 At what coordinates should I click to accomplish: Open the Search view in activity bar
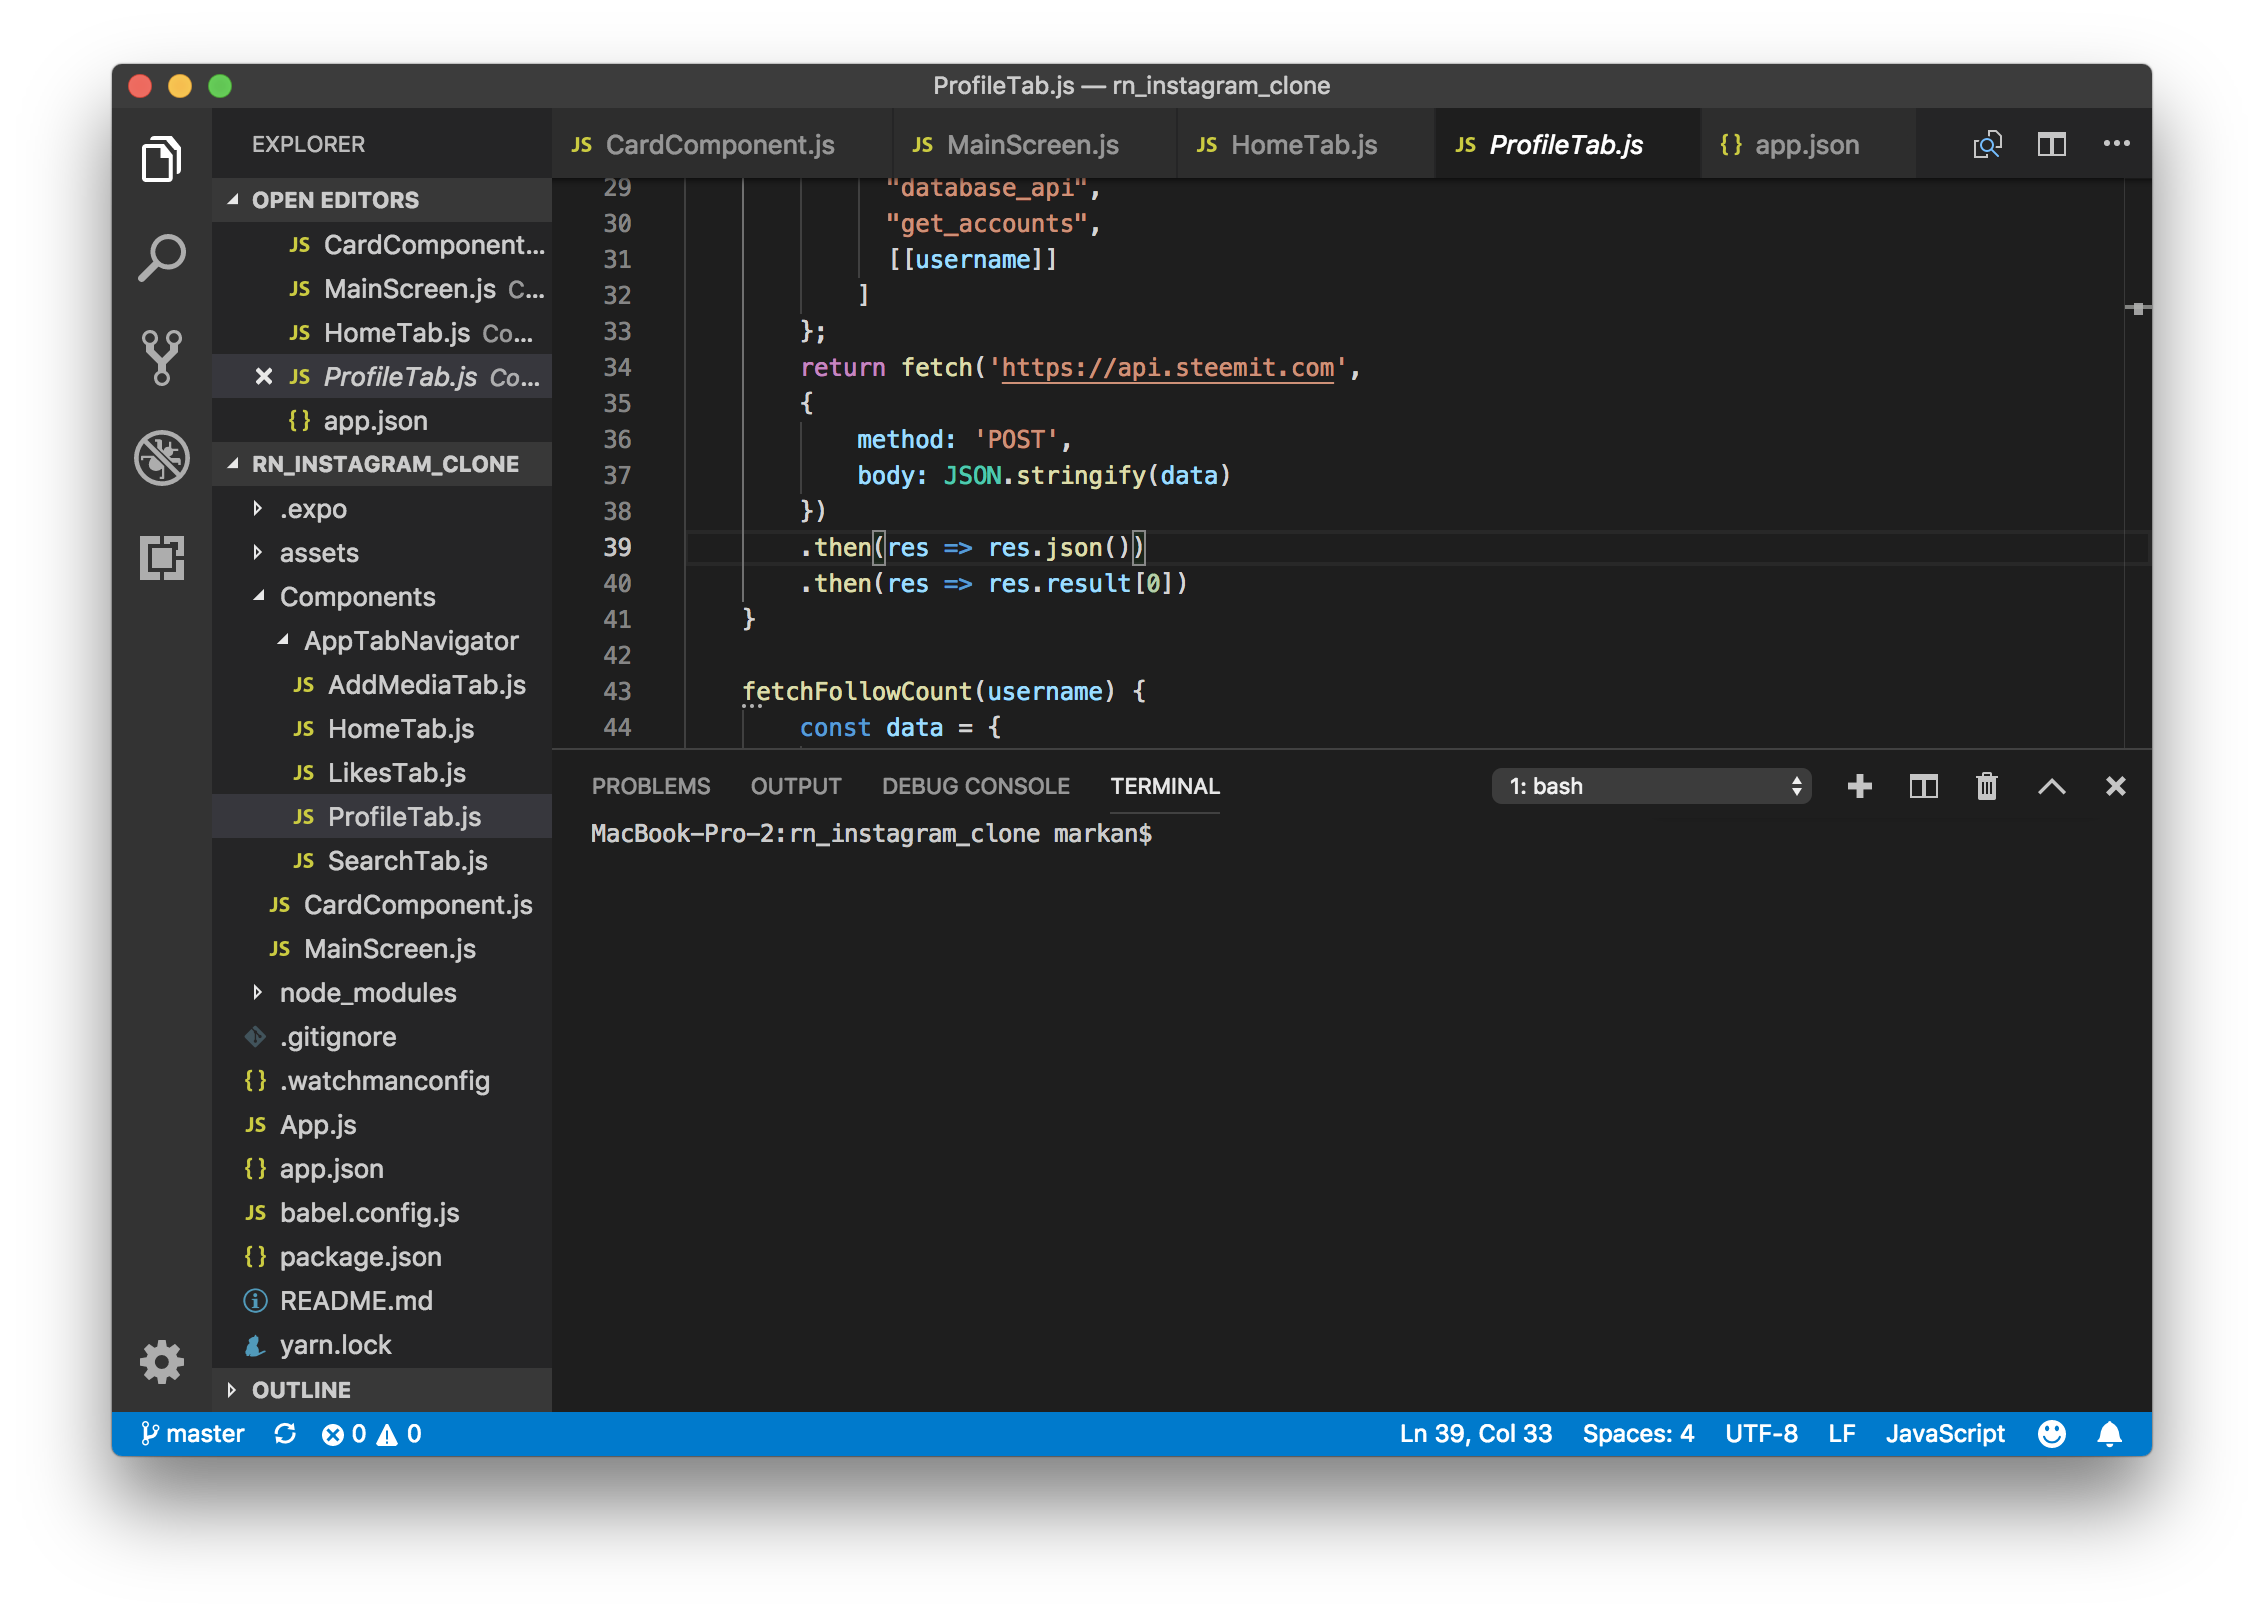[x=161, y=258]
